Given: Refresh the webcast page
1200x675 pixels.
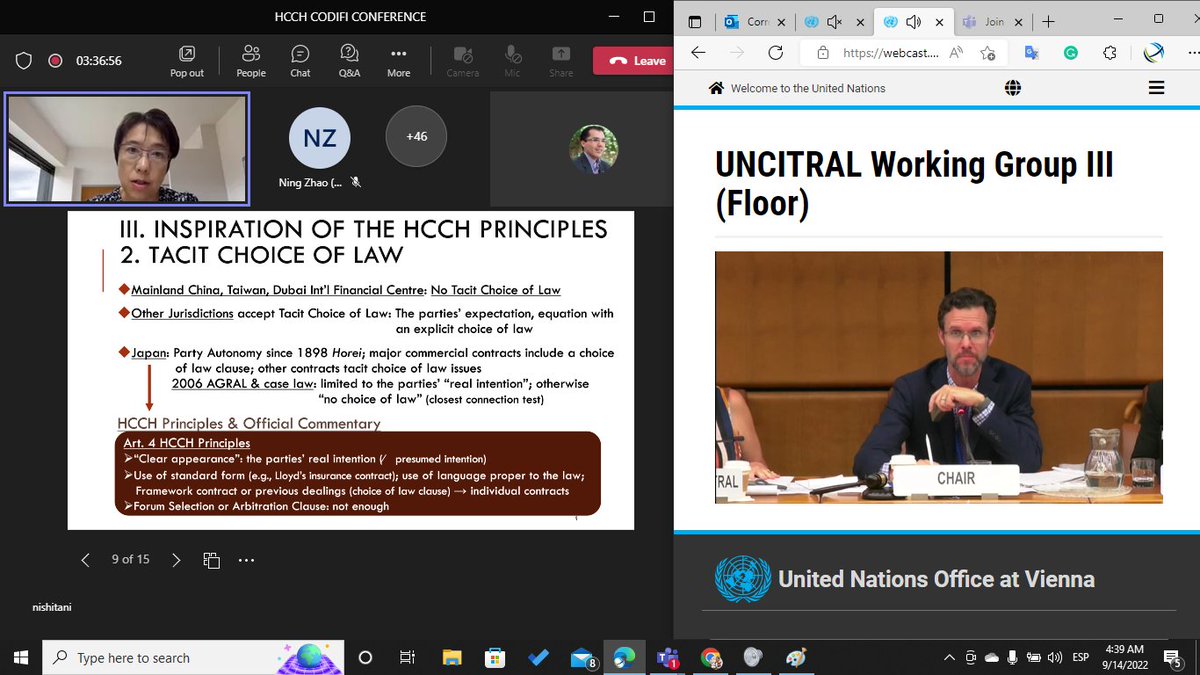Looking at the screenshot, I should [775, 53].
